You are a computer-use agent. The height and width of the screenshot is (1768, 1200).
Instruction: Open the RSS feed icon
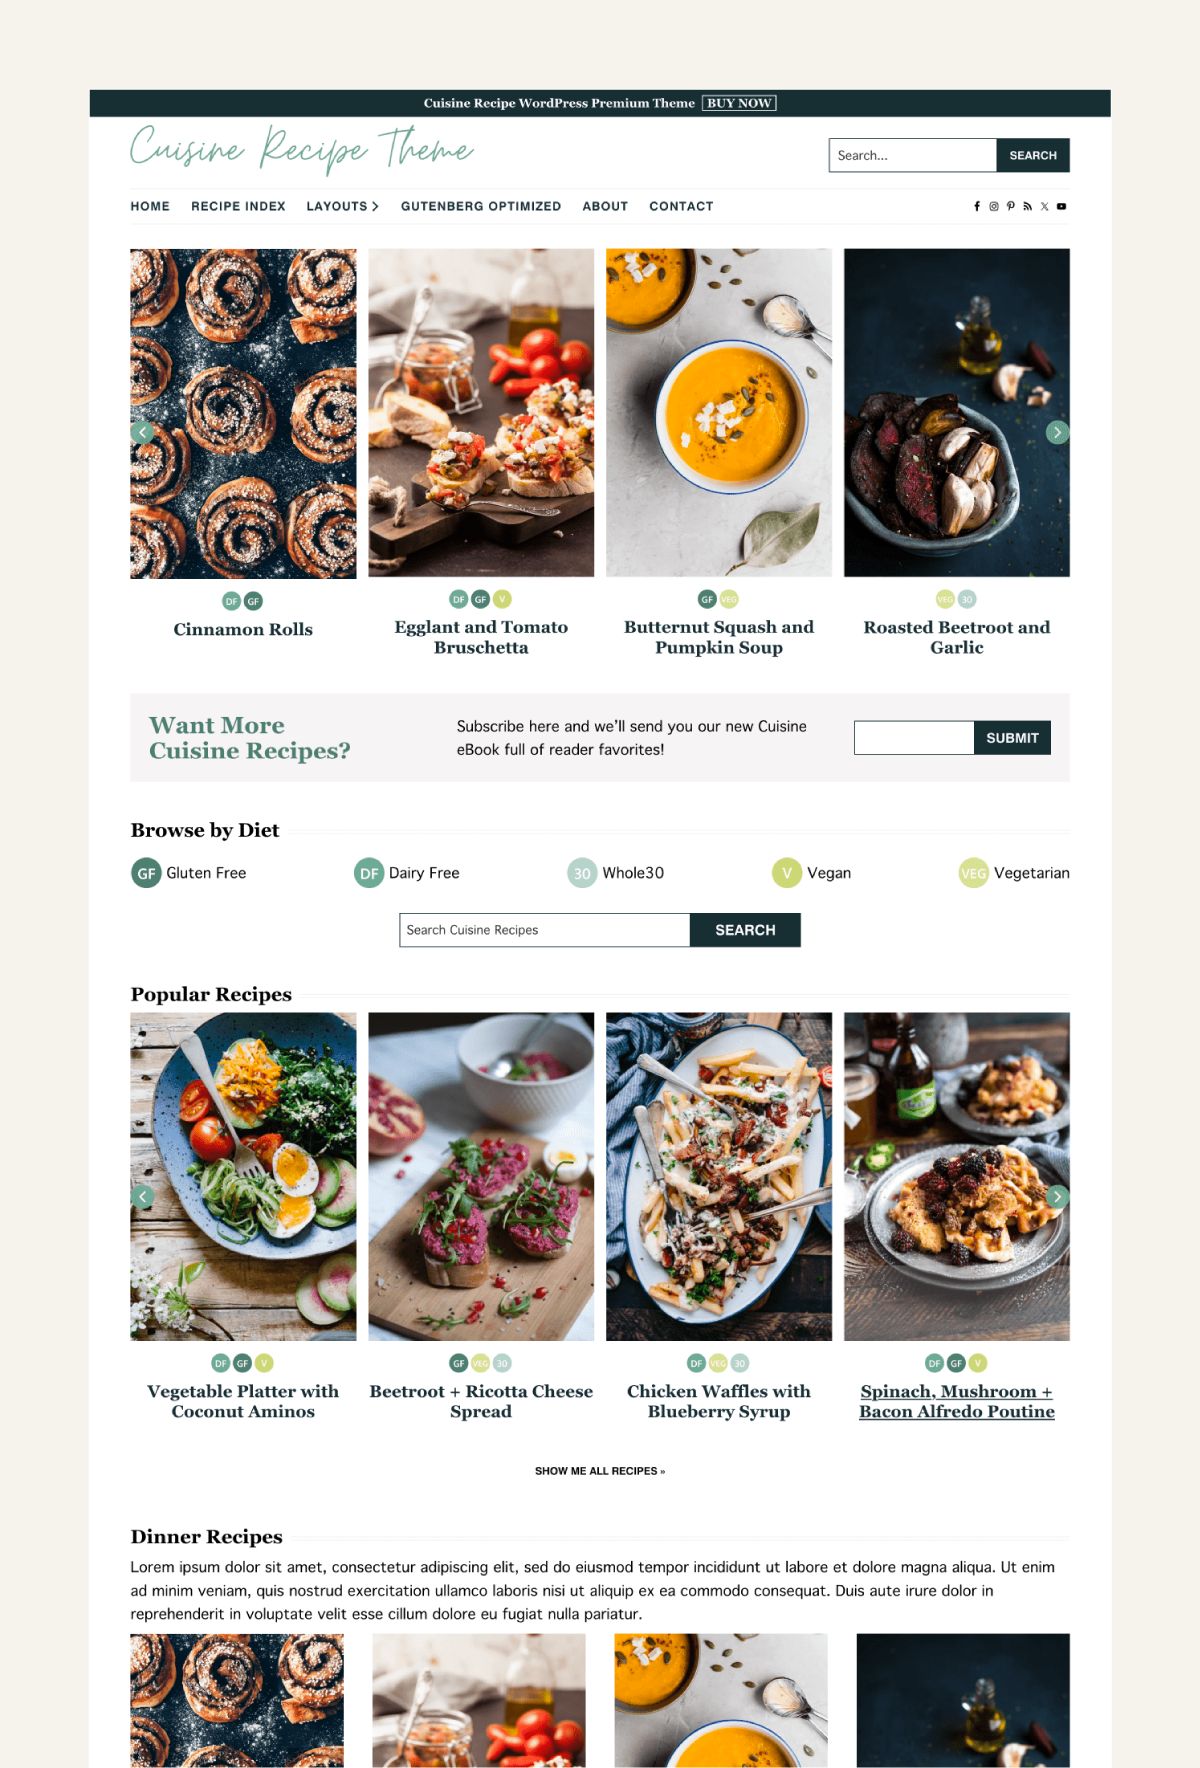click(x=1027, y=207)
